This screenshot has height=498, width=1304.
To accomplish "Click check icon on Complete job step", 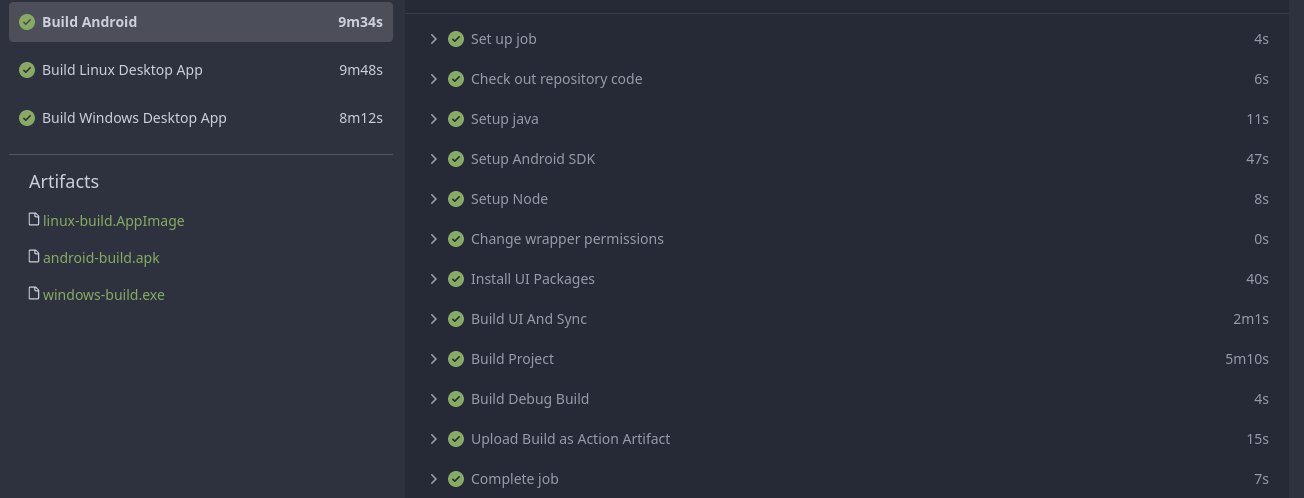I will (x=456, y=479).
